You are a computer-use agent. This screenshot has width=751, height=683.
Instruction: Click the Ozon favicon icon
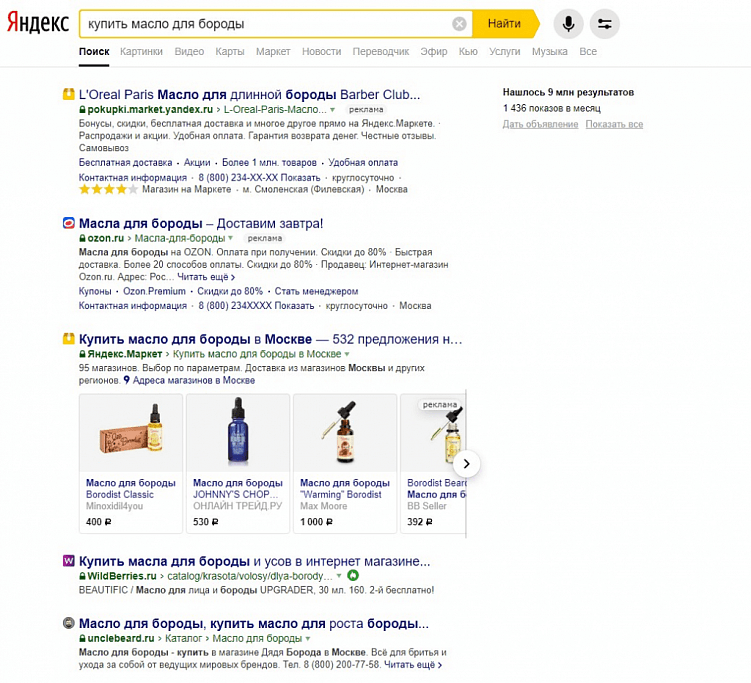[x=68, y=223]
